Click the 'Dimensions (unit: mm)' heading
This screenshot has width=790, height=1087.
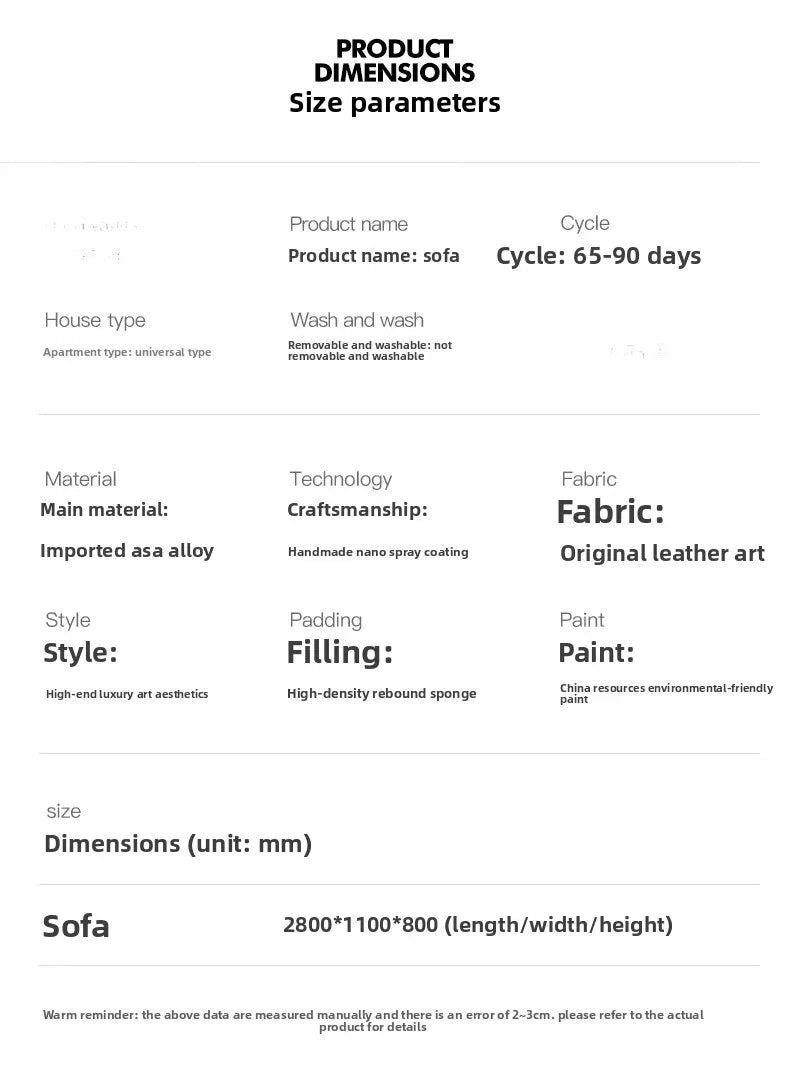click(178, 844)
